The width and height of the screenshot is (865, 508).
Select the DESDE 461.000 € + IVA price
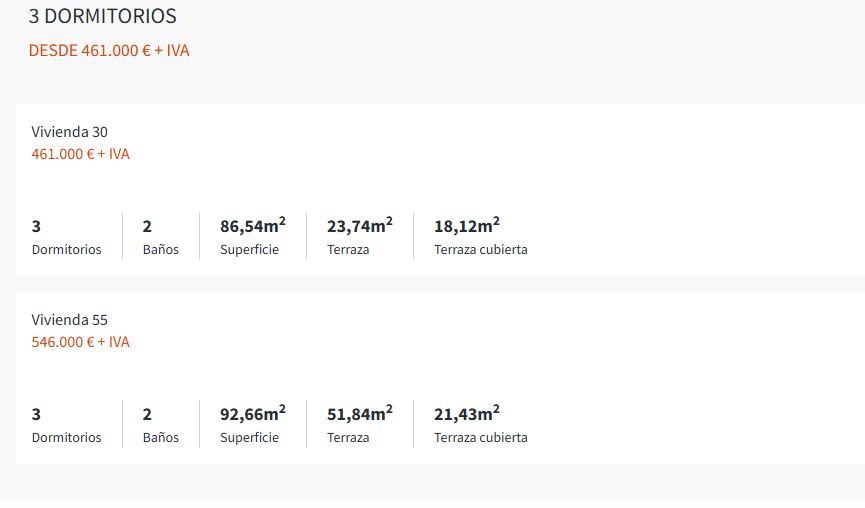(109, 50)
